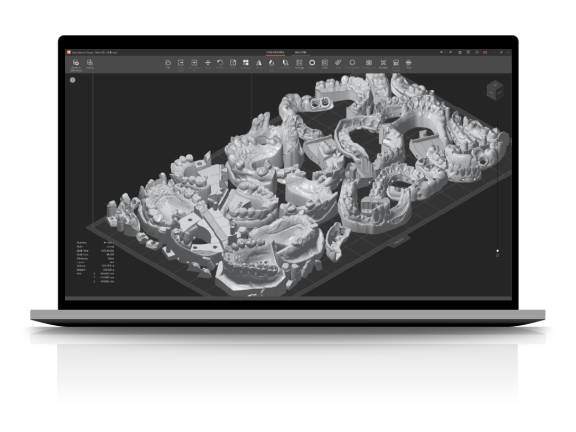
Task: Click the round button in viewport's top-left corner
Action: click(x=73, y=80)
